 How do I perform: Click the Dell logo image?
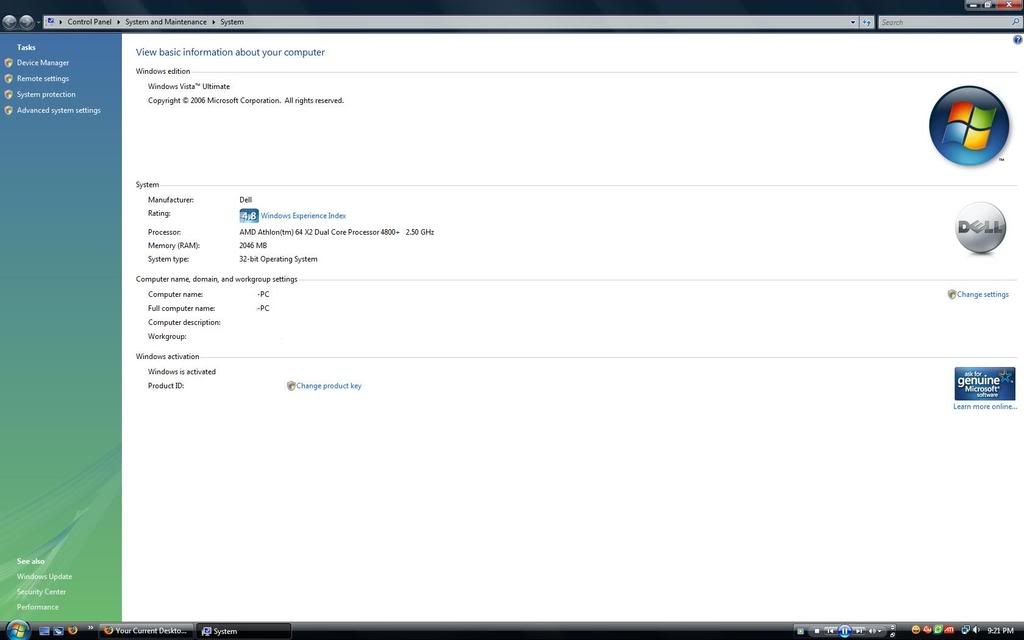click(x=980, y=227)
